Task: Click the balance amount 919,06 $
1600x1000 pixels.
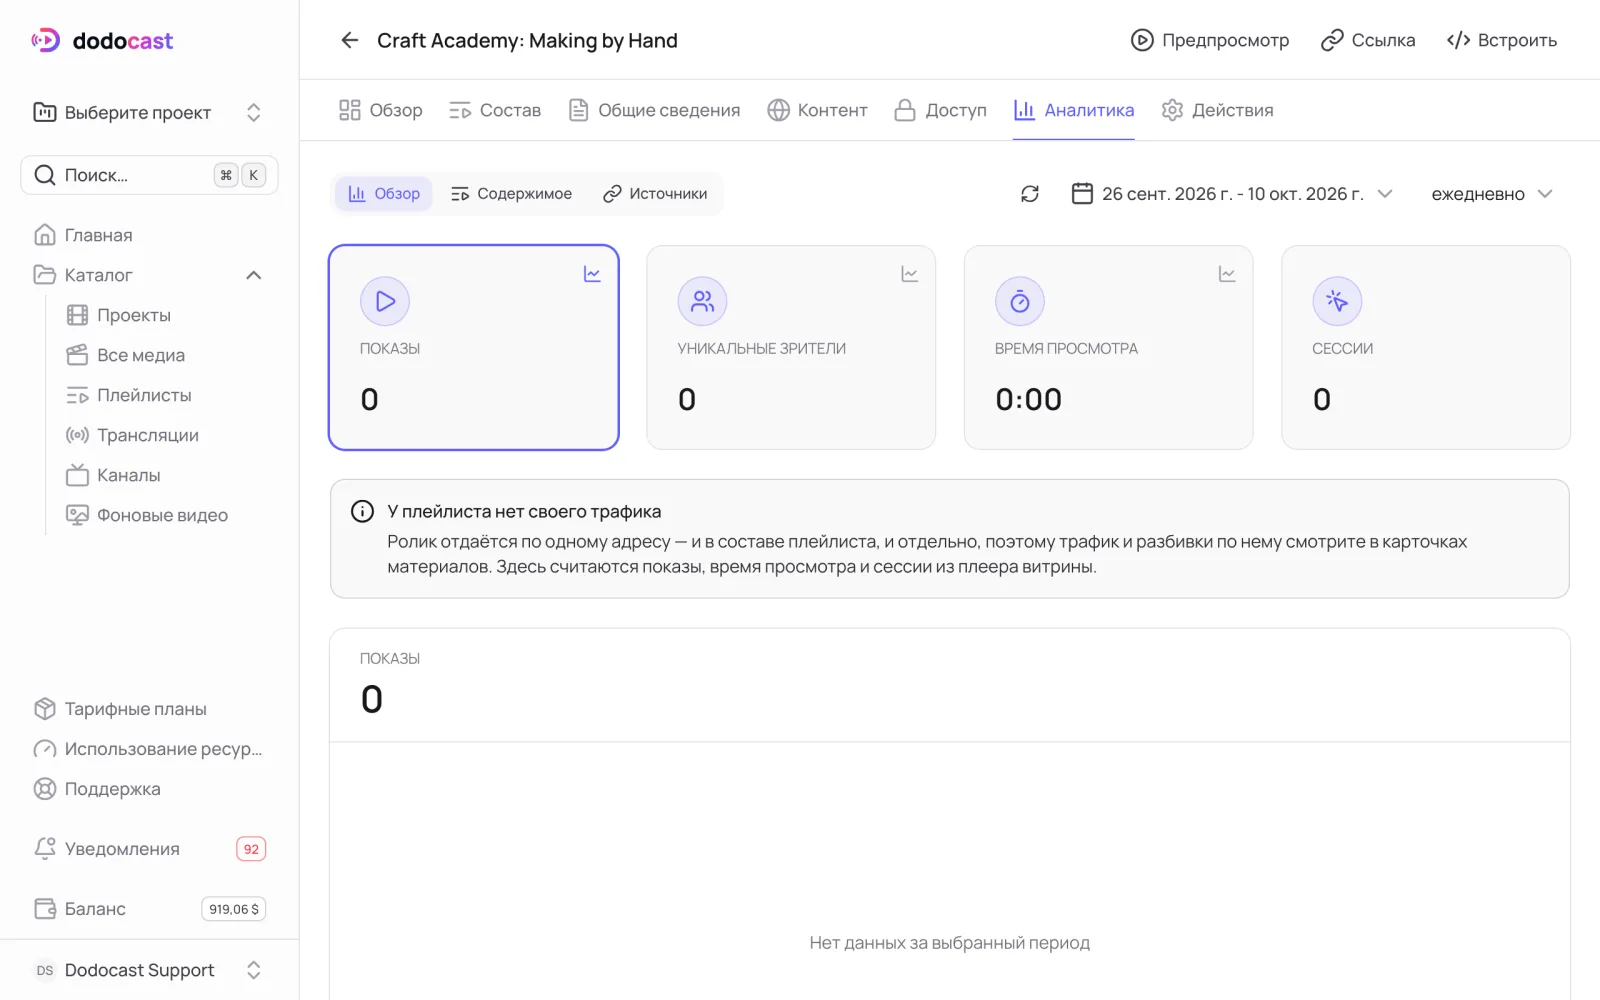Action: click(234, 909)
